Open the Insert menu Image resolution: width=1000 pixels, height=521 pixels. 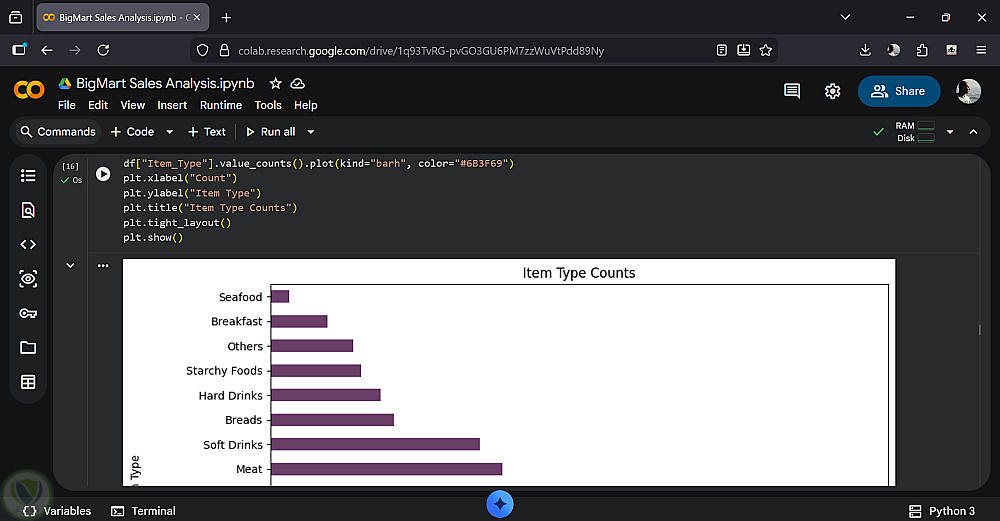click(172, 105)
